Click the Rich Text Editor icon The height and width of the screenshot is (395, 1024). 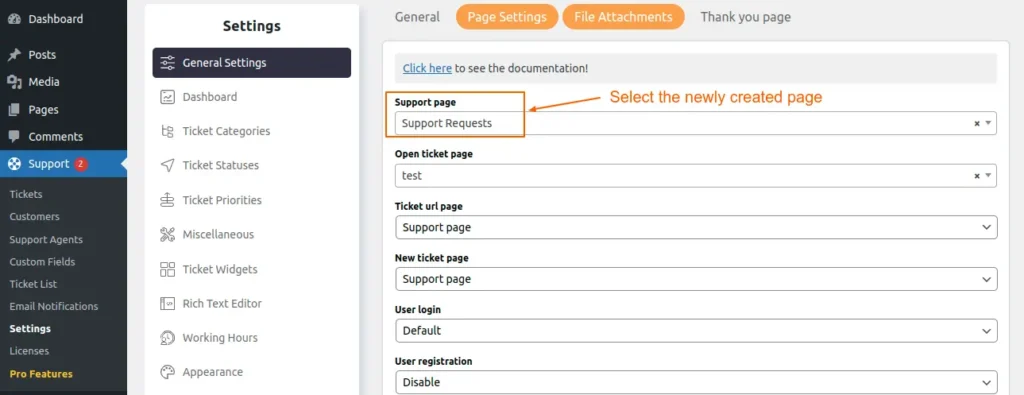coord(168,303)
